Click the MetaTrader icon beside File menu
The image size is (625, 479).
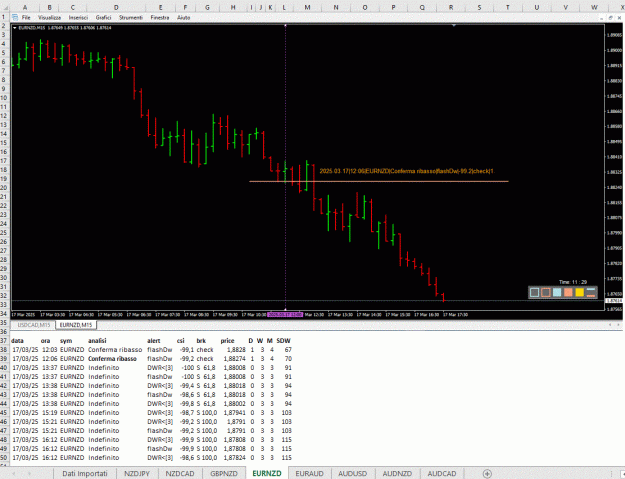[x=15, y=17]
